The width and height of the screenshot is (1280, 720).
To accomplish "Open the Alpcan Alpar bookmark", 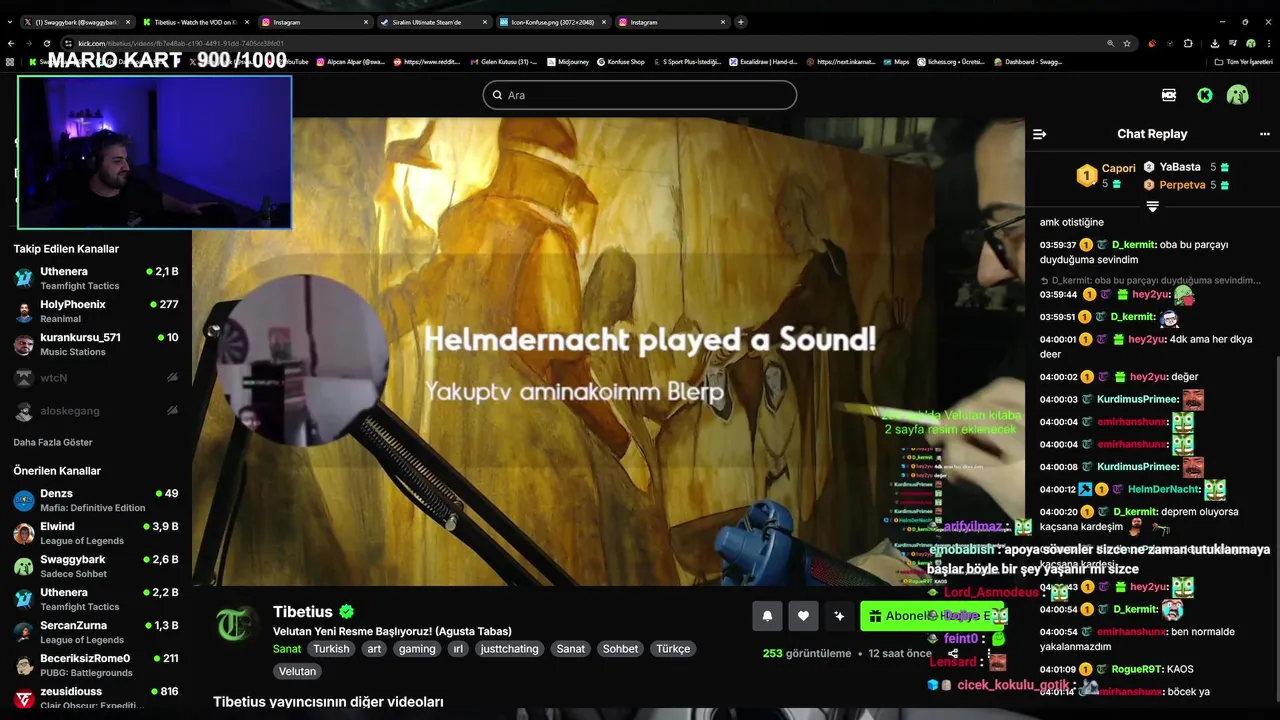I will [x=351, y=62].
